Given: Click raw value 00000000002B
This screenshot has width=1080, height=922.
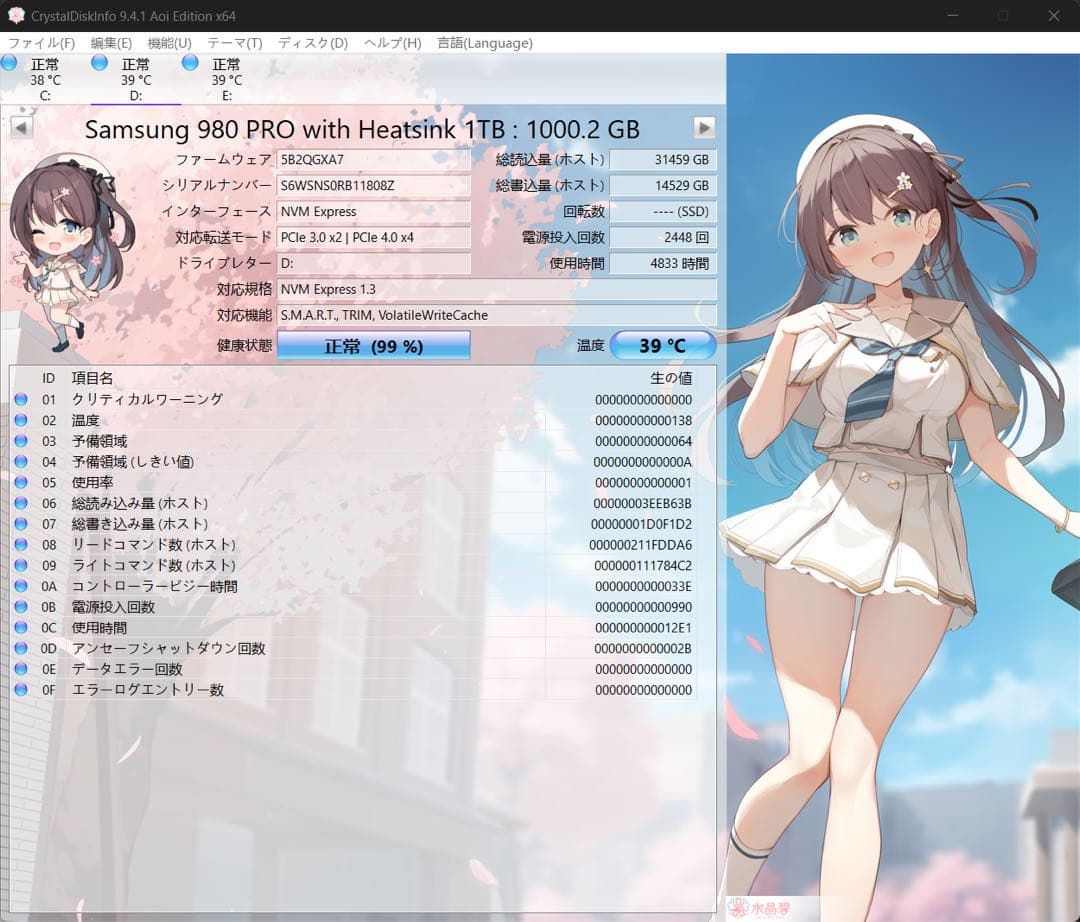Looking at the screenshot, I should 643,648.
